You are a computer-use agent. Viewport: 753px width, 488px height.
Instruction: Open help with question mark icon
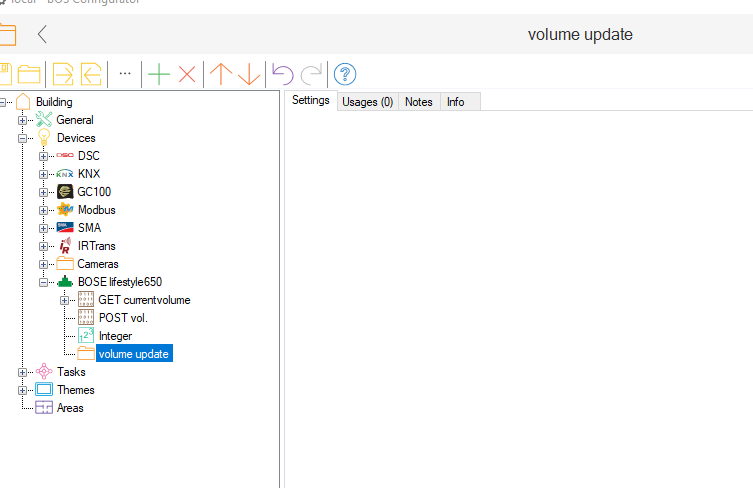(345, 74)
